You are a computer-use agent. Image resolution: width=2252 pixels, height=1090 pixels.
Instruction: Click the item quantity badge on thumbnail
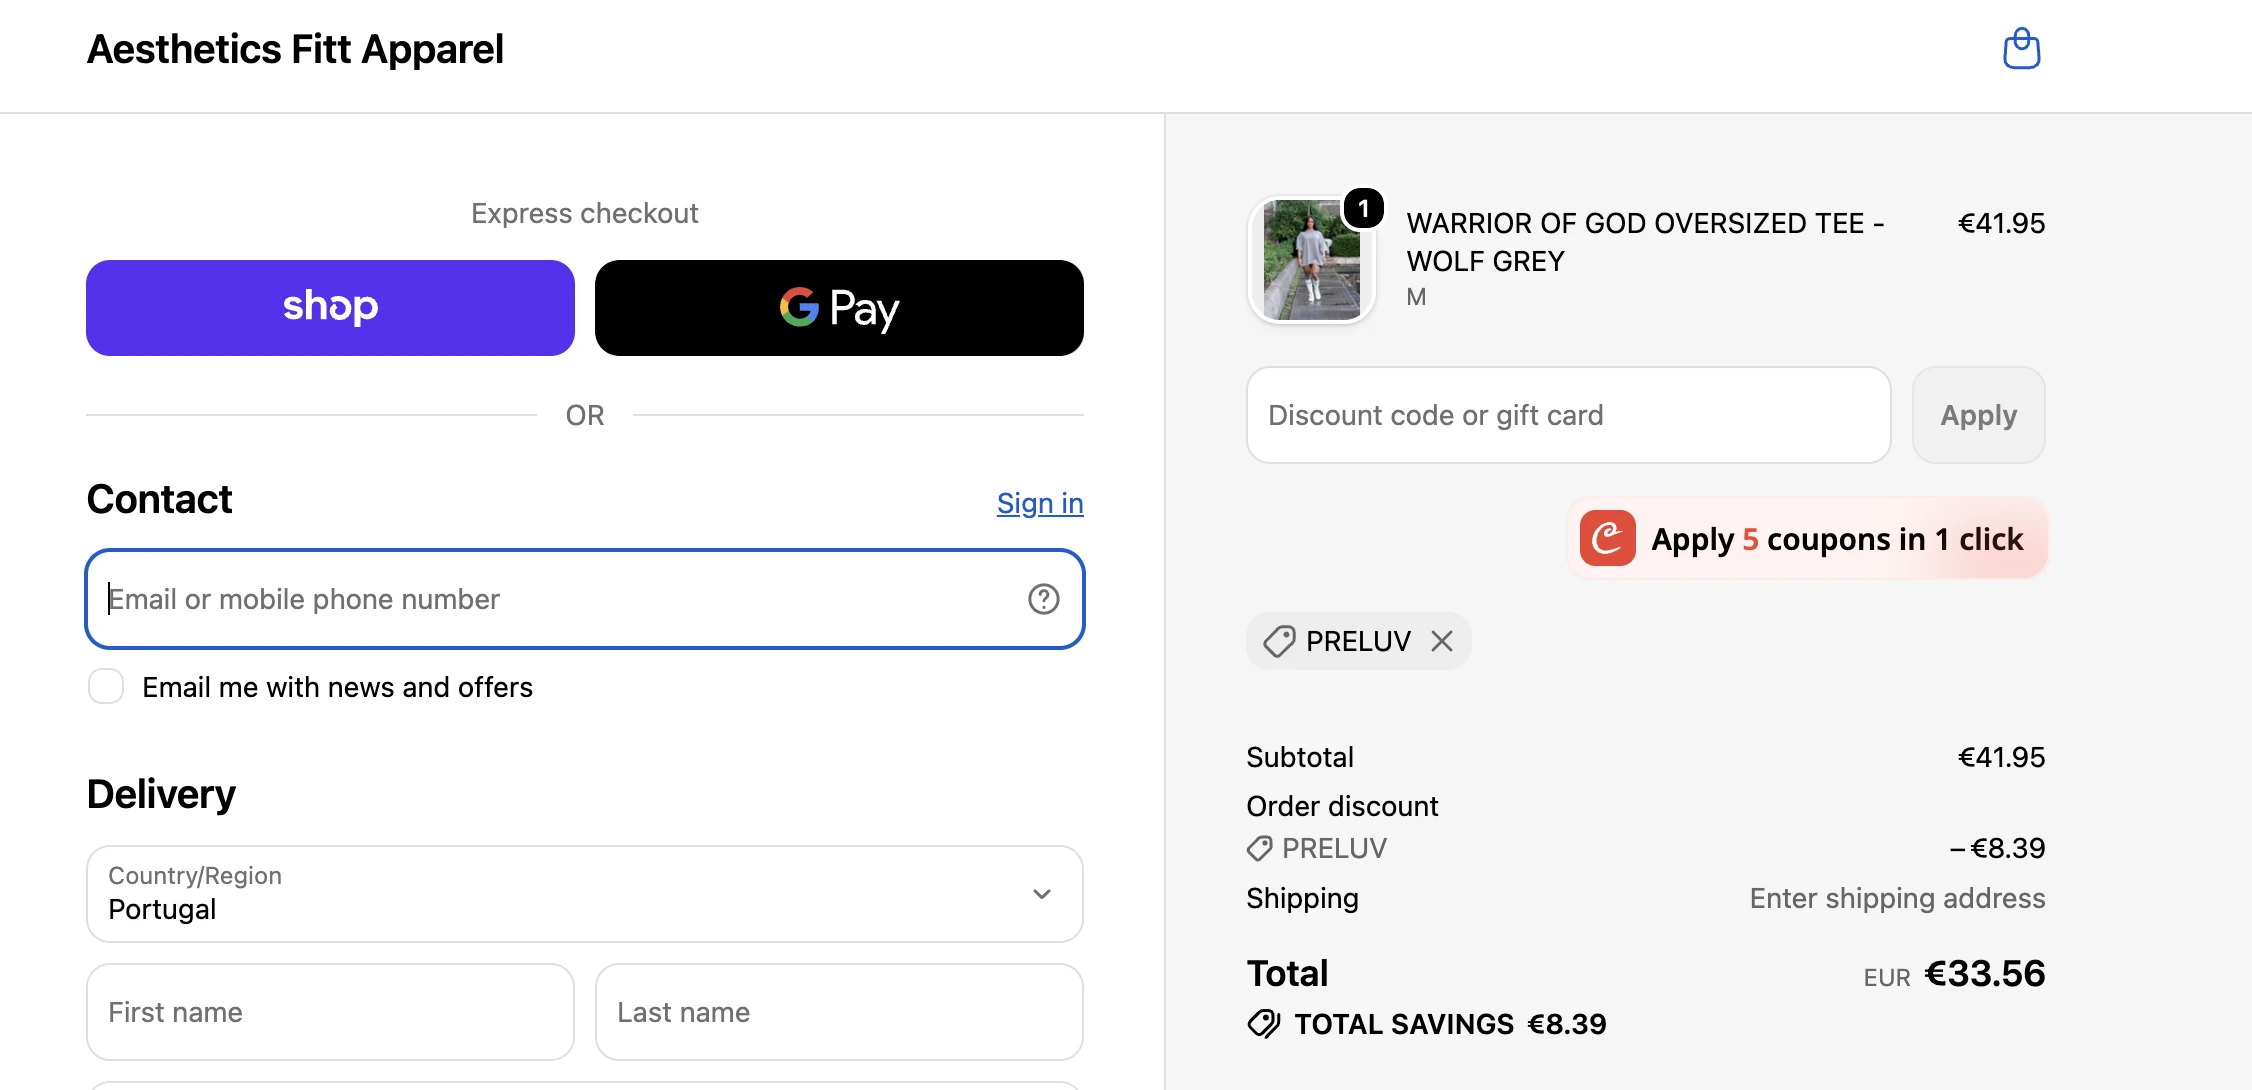[1363, 208]
